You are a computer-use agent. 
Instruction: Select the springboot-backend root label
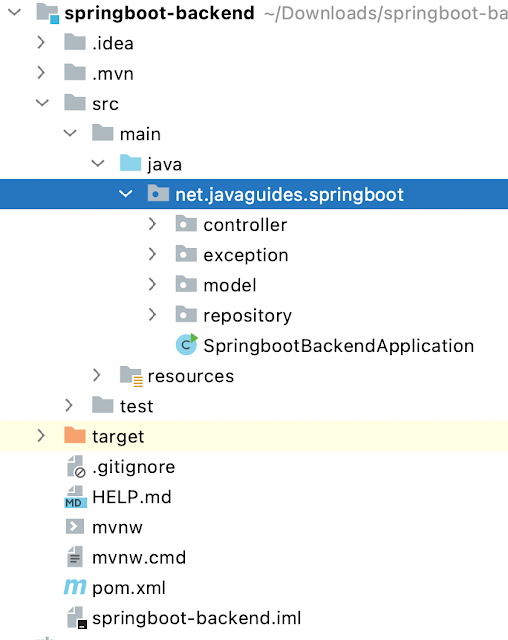(x=160, y=13)
